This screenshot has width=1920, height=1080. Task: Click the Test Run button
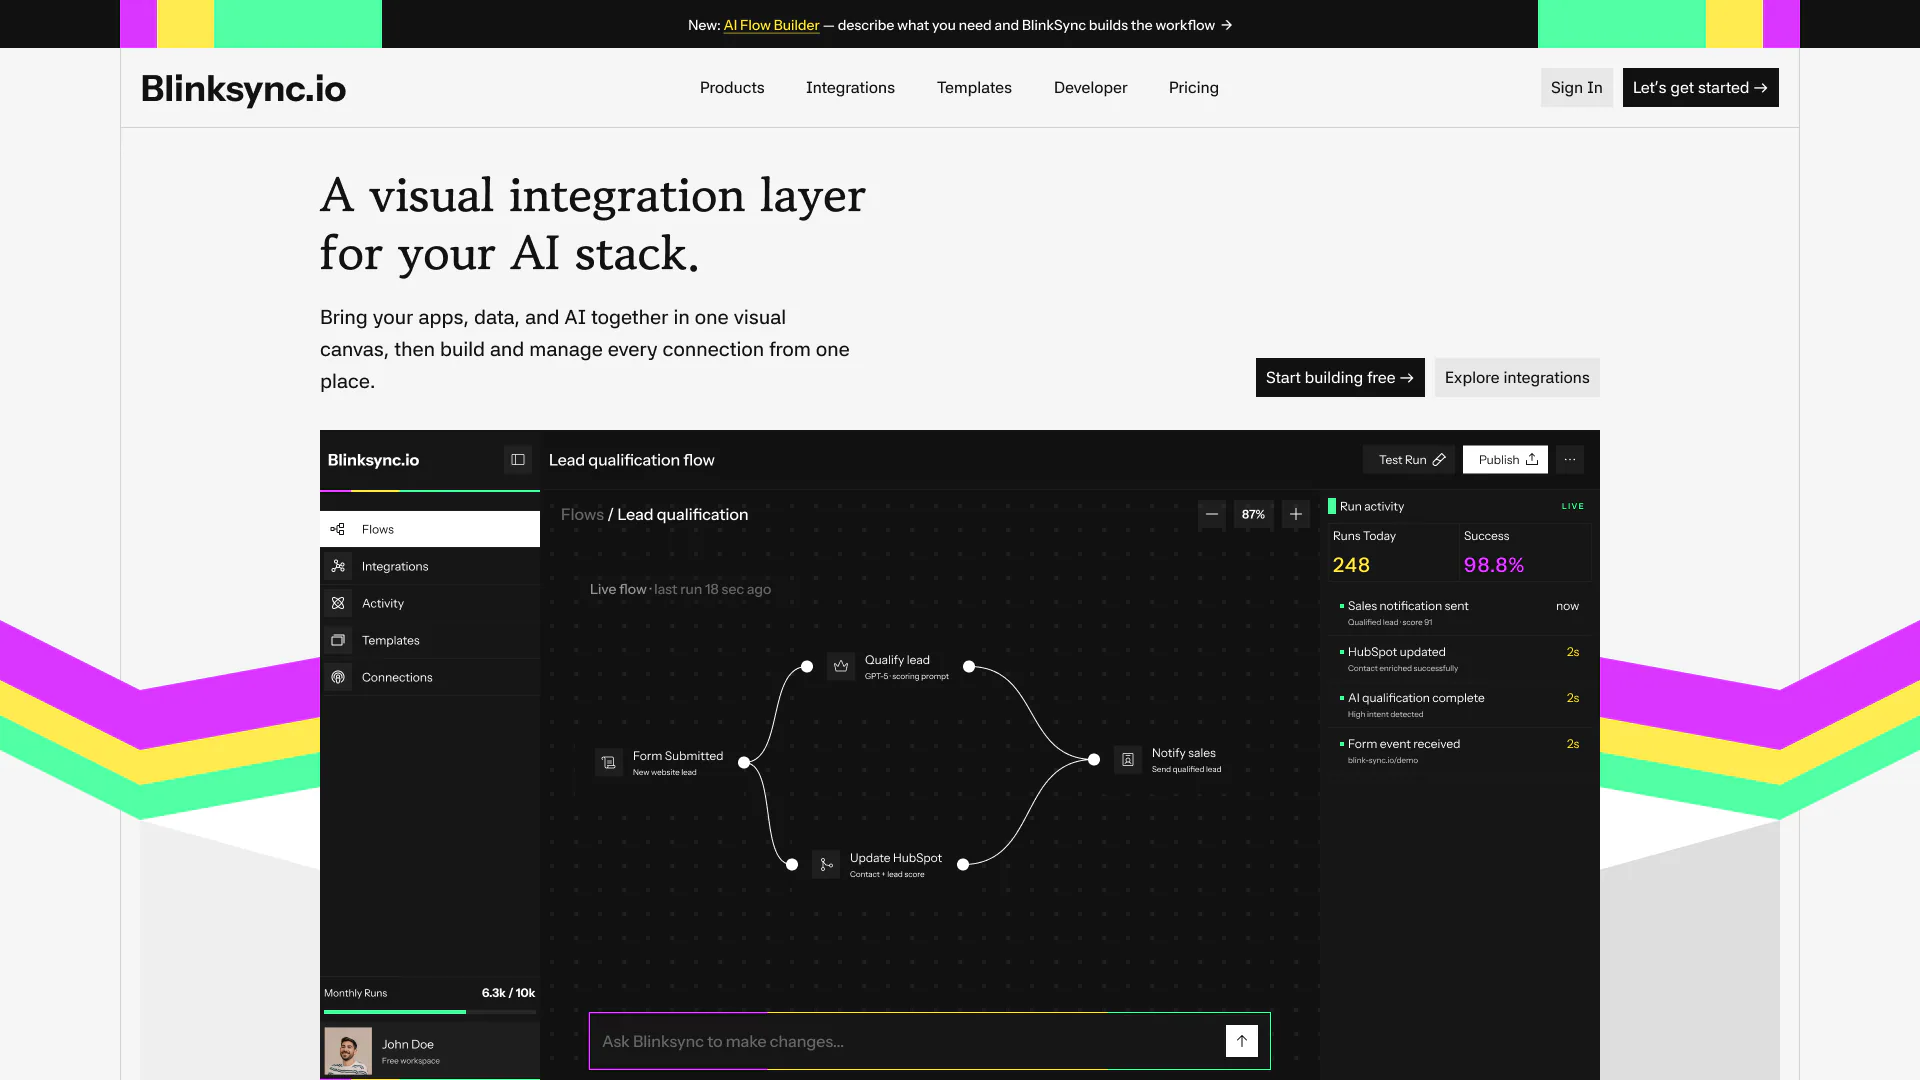1409,460
